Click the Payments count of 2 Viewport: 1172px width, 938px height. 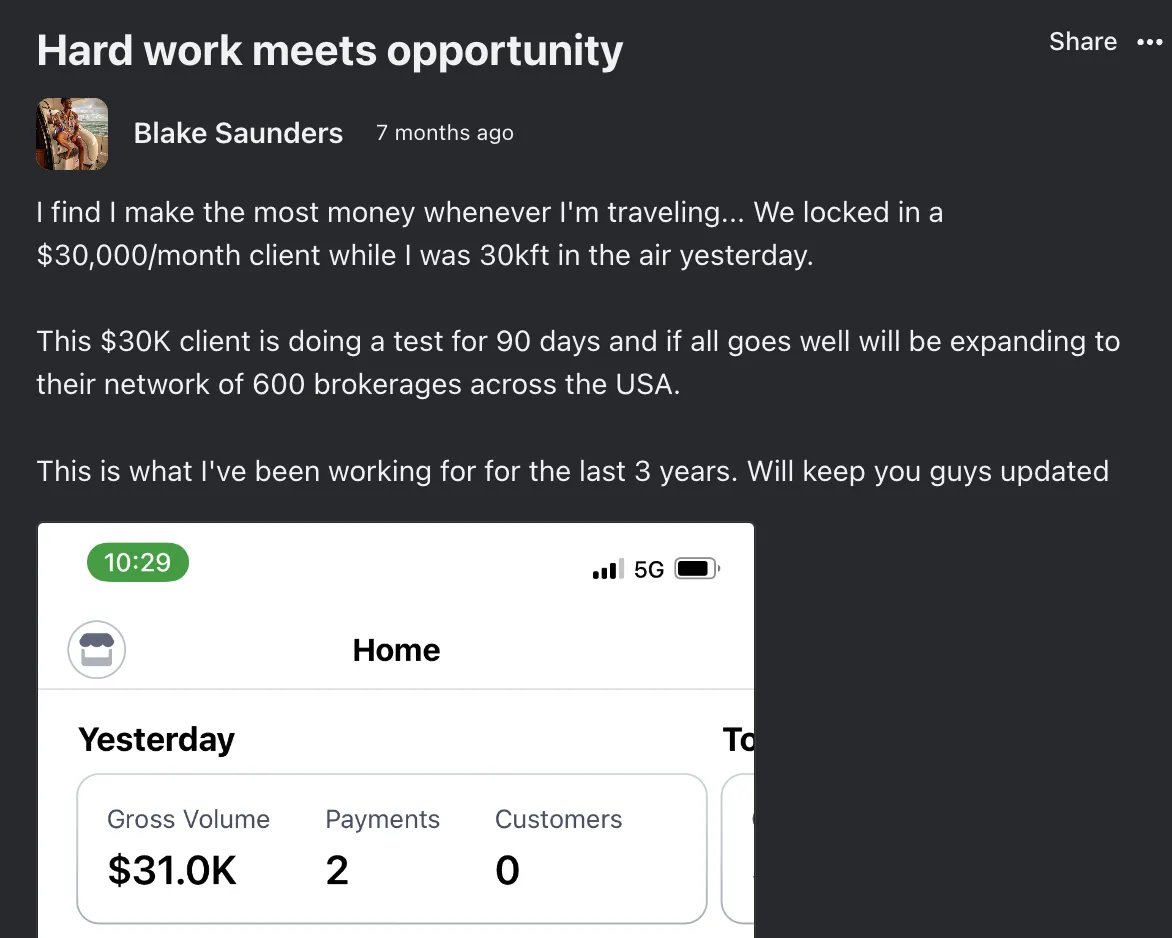[x=337, y=871]
